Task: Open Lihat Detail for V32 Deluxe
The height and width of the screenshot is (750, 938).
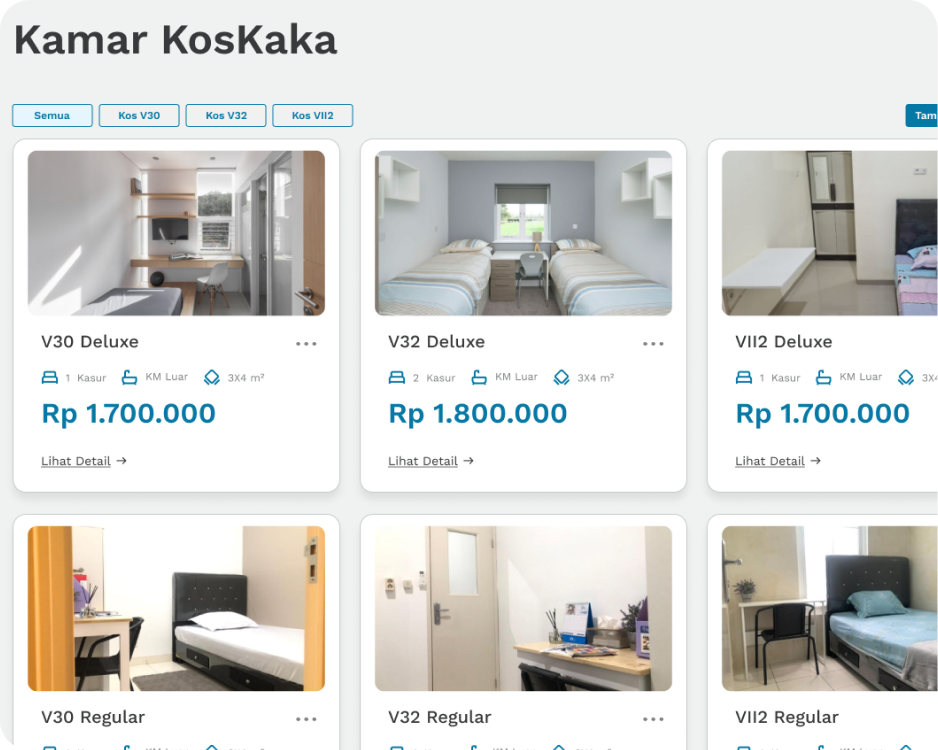Action: 431,461
